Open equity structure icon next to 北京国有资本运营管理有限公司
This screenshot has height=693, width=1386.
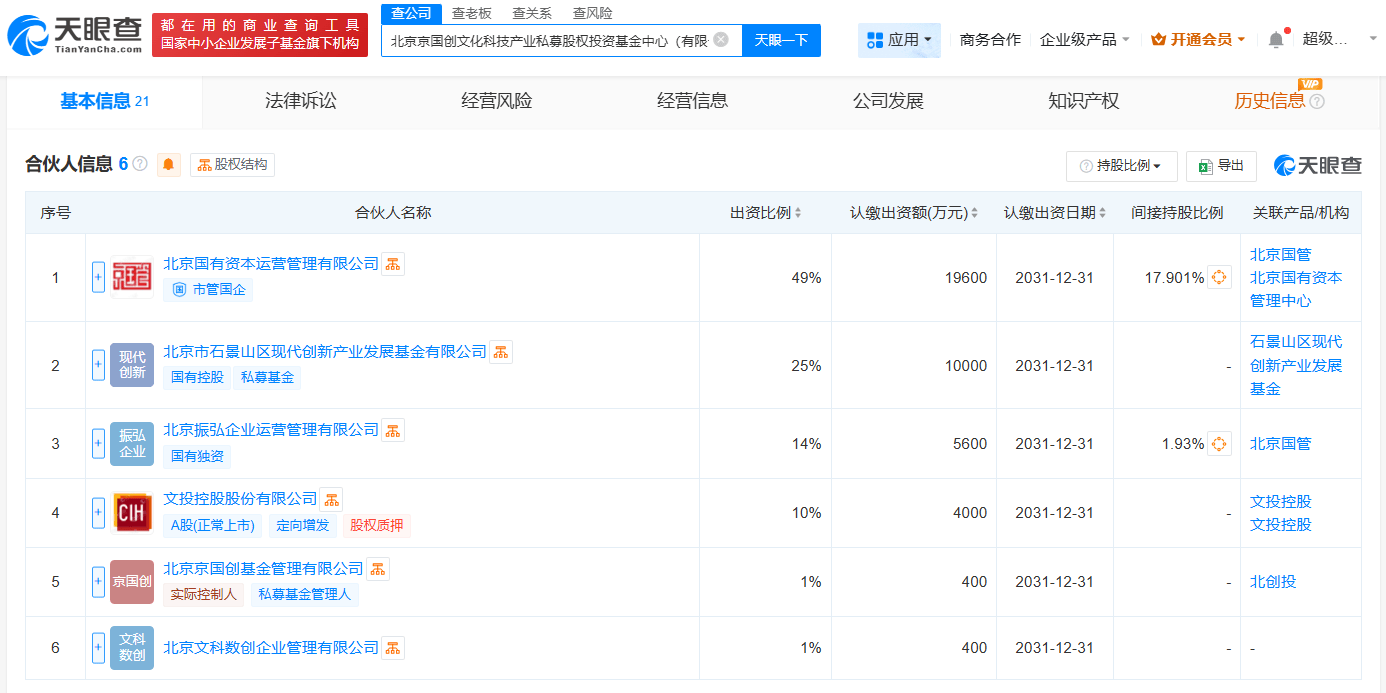click(393, 264)
